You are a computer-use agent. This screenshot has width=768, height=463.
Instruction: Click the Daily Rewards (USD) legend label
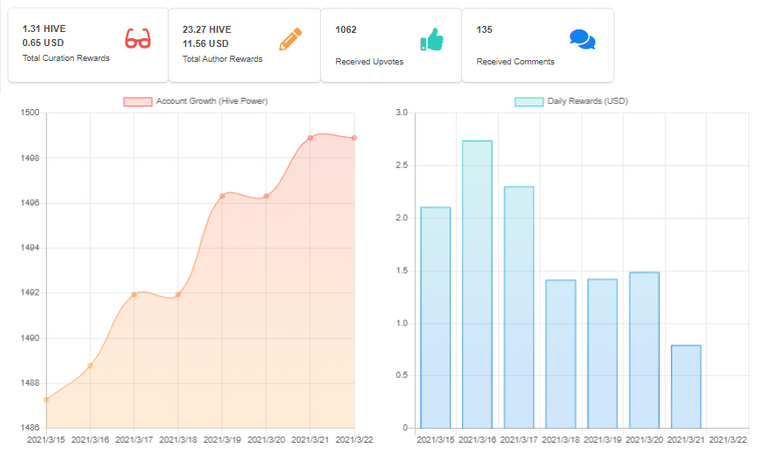coord(587,101)
